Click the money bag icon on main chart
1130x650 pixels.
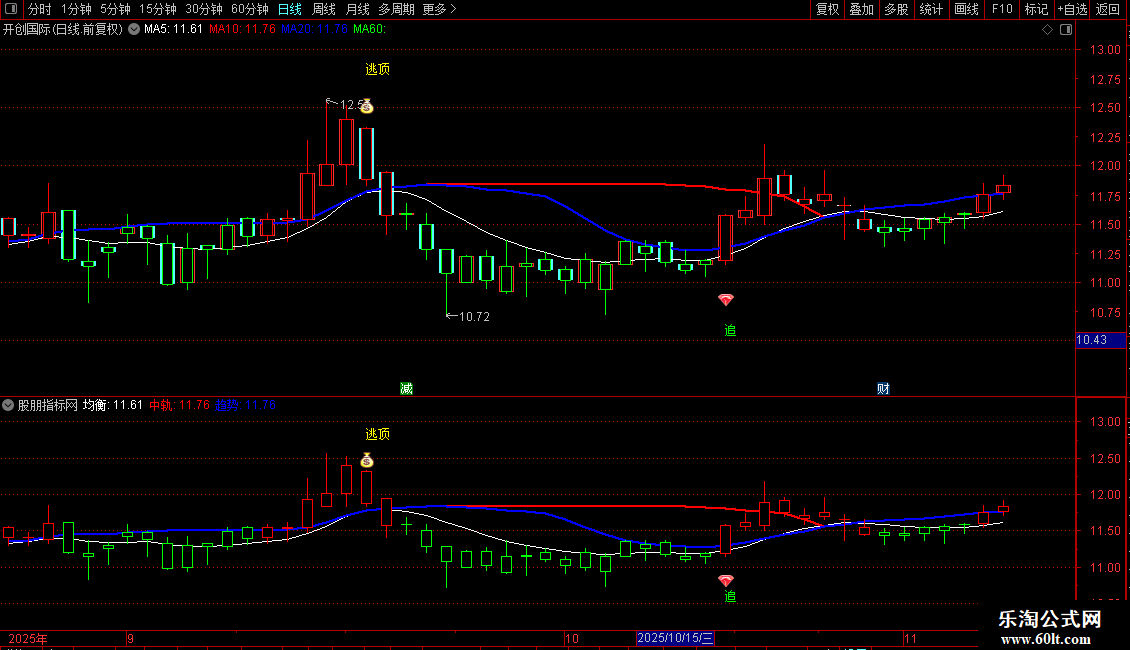(367, 106)
